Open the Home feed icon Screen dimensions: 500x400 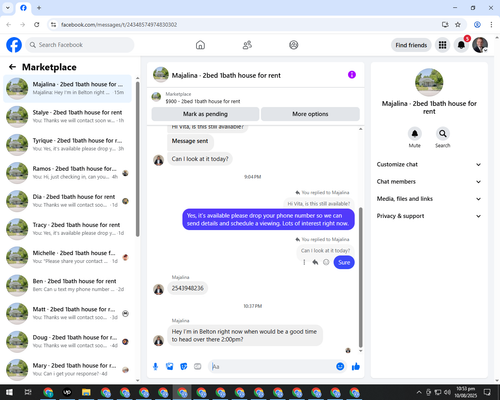[x=200, y=45]
